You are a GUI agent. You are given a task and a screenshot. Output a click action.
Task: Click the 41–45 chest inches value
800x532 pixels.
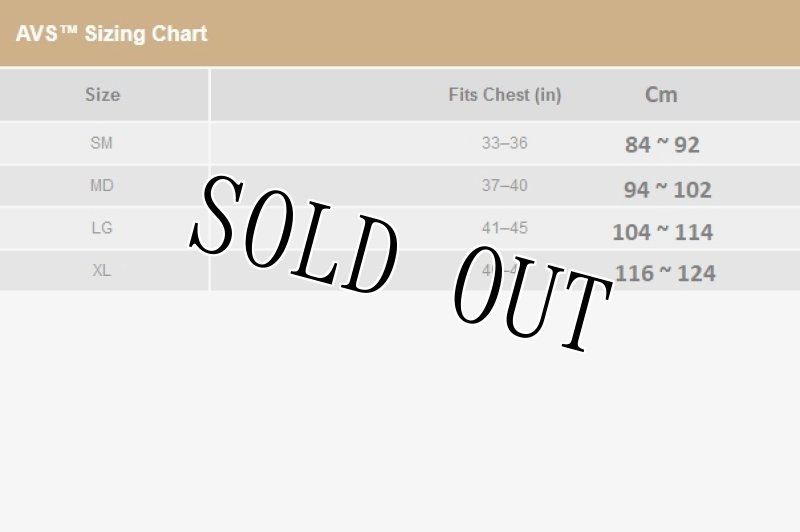pos(504,228)
